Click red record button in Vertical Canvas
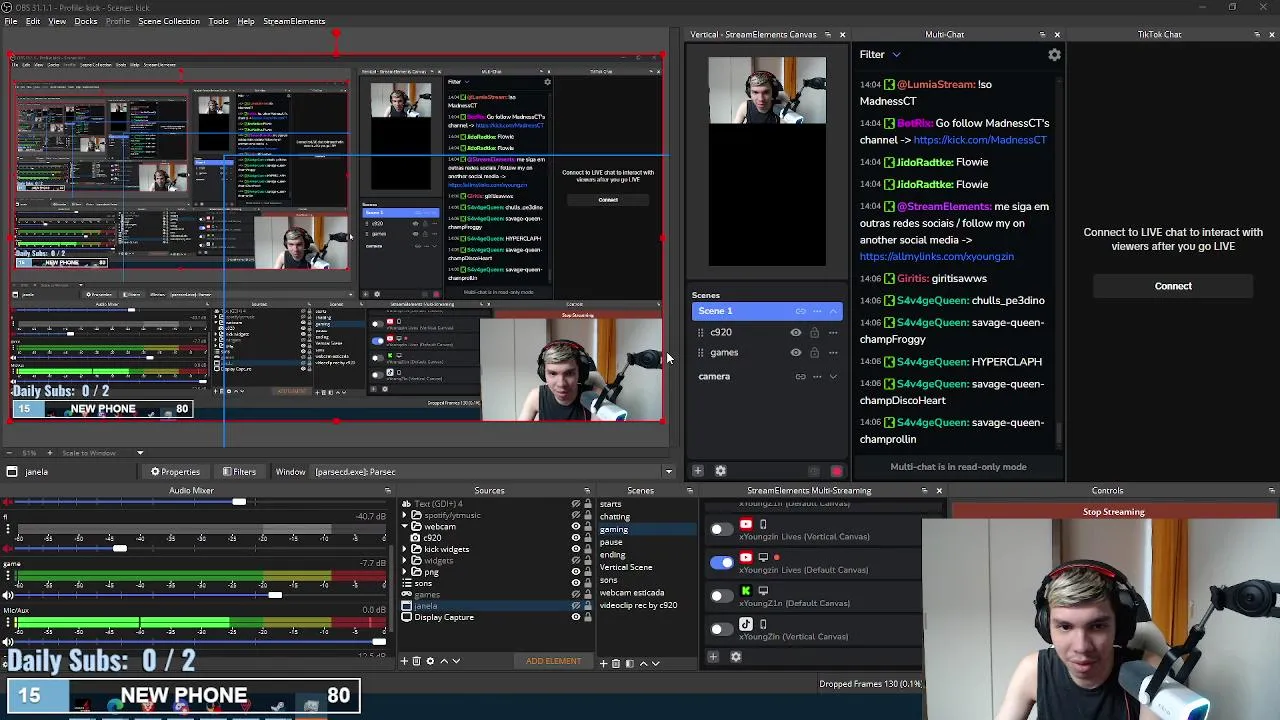This screenshot has height=720, width=1280. 836,471
